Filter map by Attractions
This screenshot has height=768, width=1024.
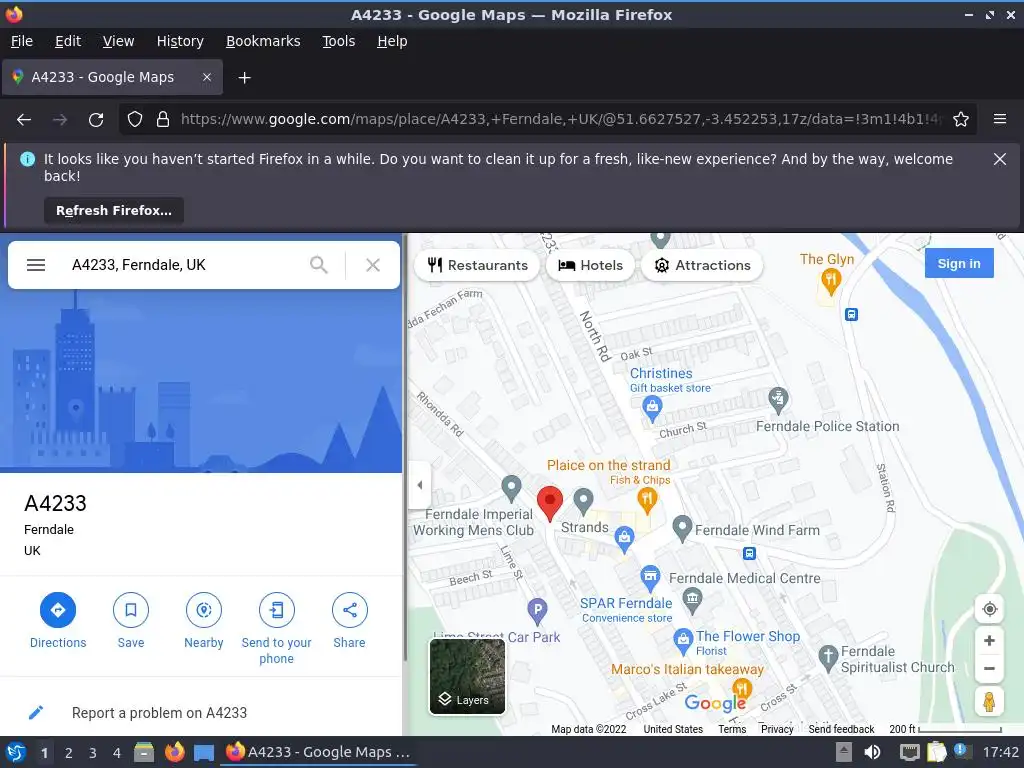point(702,265)
